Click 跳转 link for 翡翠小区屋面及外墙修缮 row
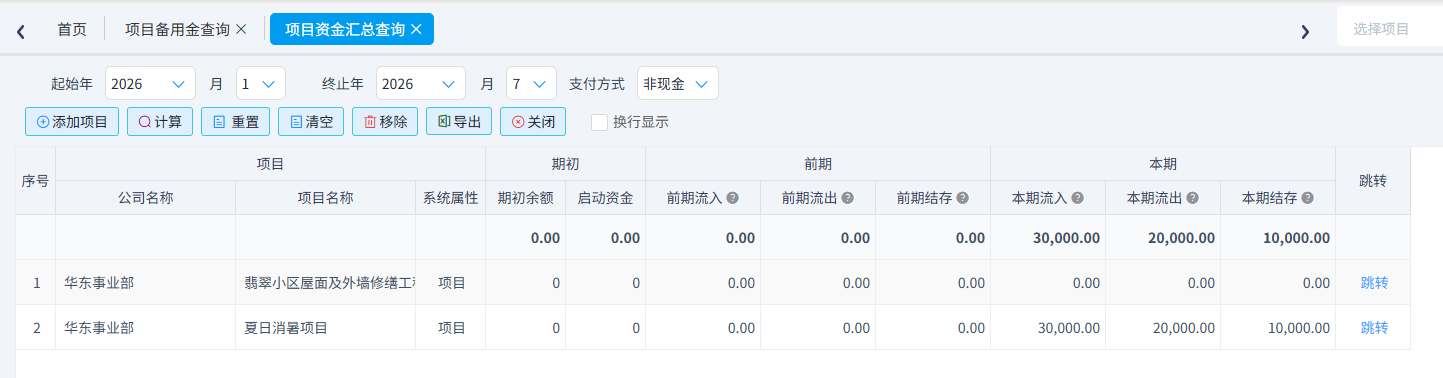Viewport: 1443px width, 378px height. coord(1374,283)
